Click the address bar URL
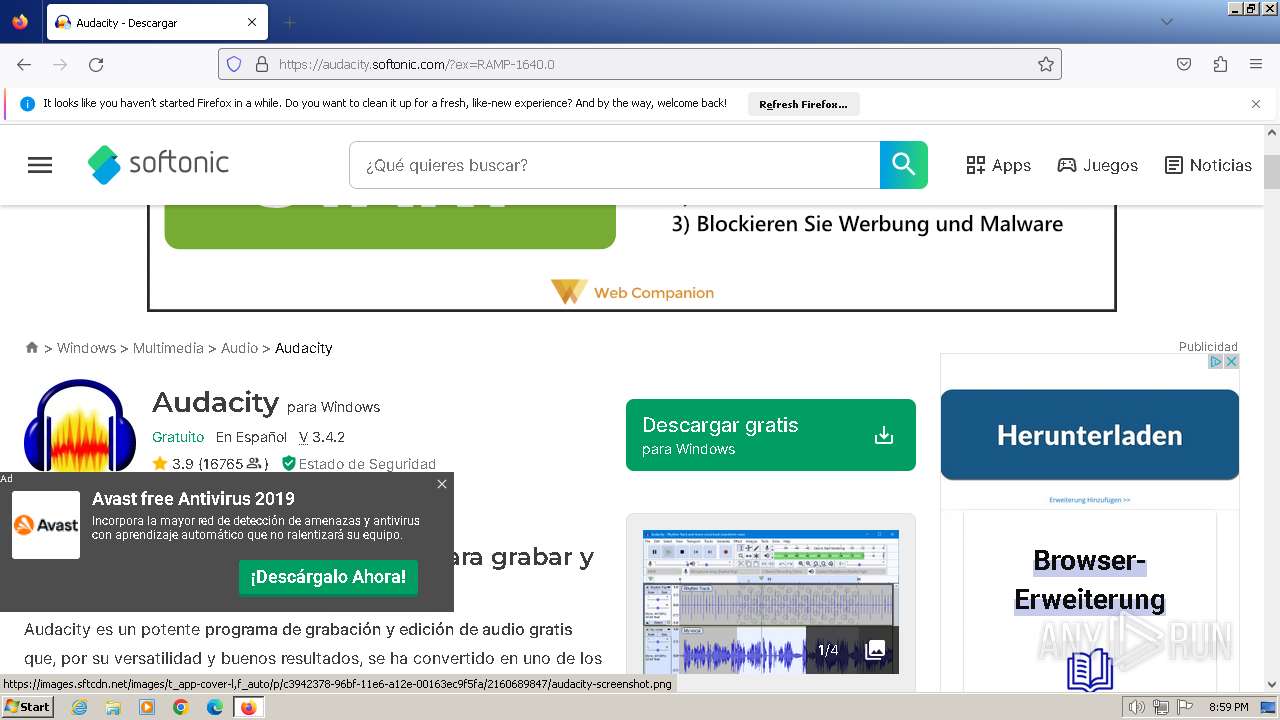The height and width of the screenshot is (720, 1280). click(x=416, y=64)
